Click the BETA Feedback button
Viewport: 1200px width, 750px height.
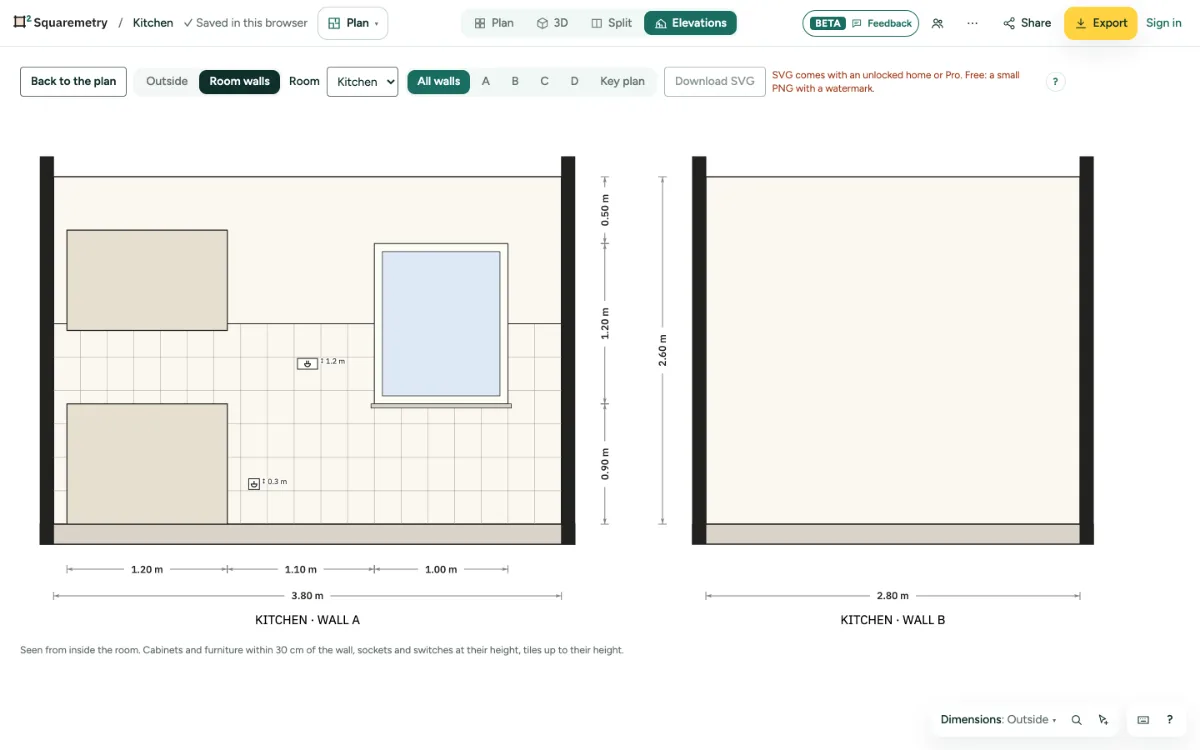pos(860,23)
